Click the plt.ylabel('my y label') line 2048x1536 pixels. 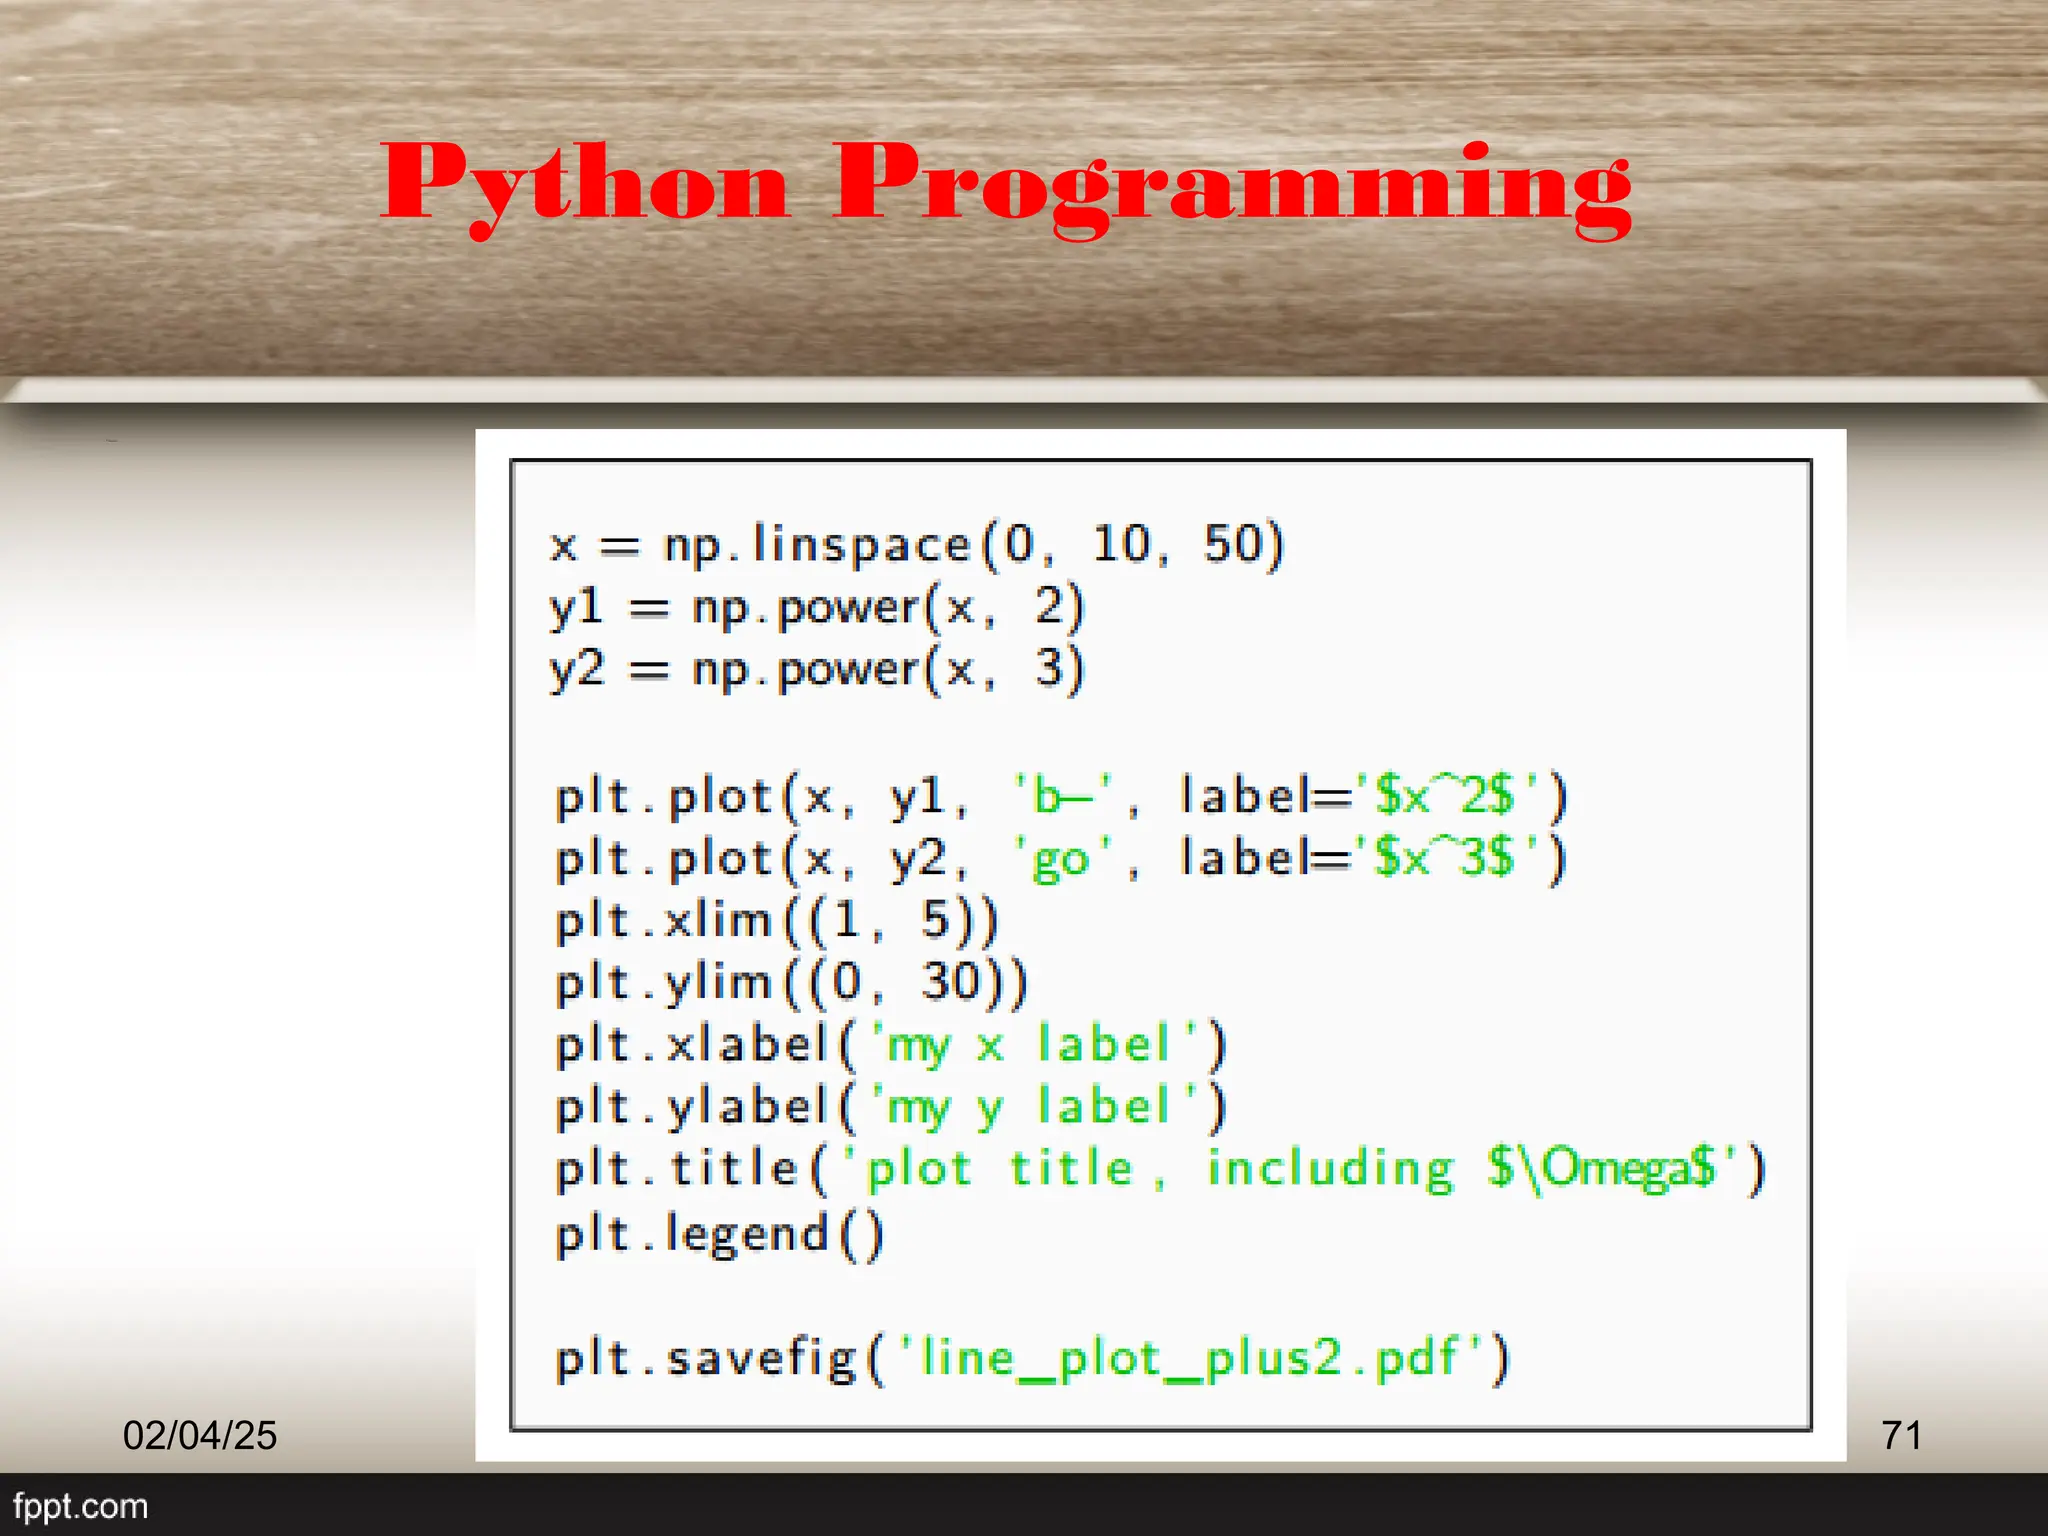[891, 1107]
